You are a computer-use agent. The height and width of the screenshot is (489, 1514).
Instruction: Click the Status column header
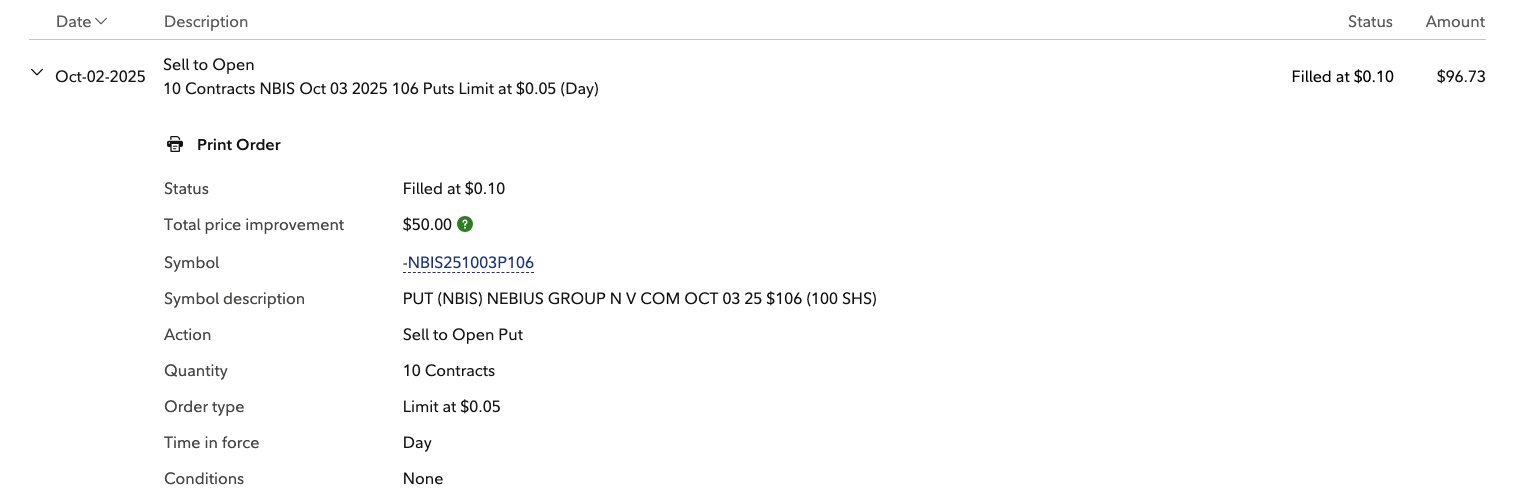point(1370,21)
